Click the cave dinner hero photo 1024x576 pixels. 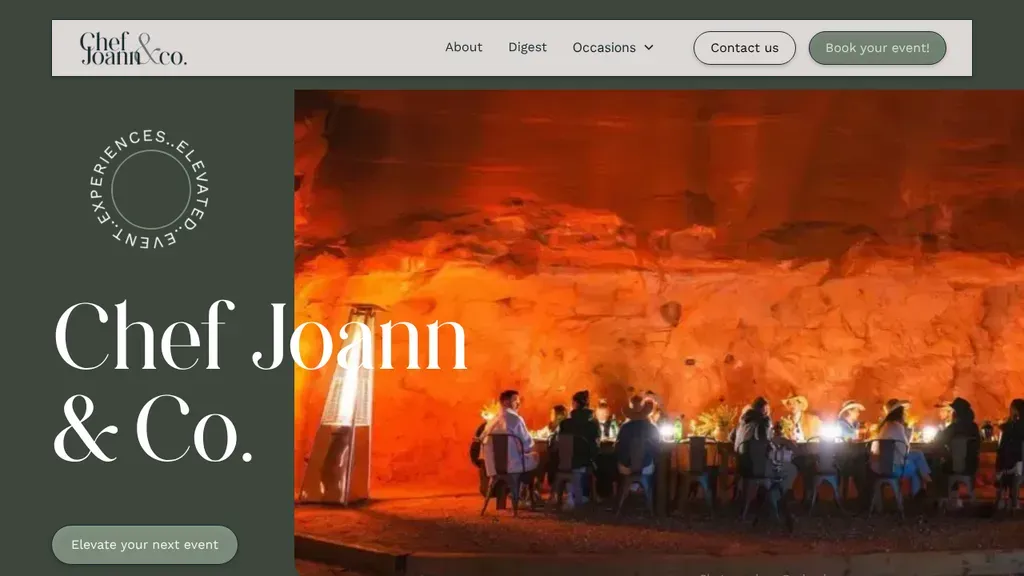[659, 332]
